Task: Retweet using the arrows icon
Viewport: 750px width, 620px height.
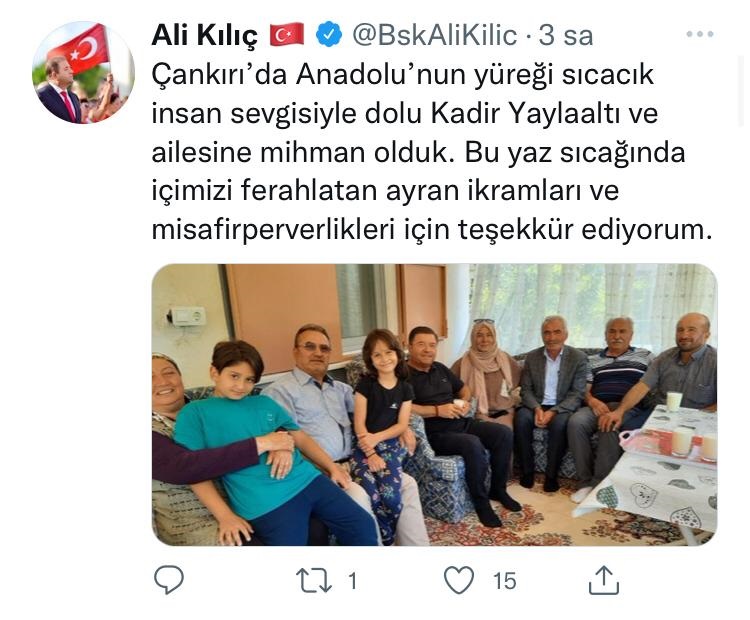Action: [x=314, y=580]
